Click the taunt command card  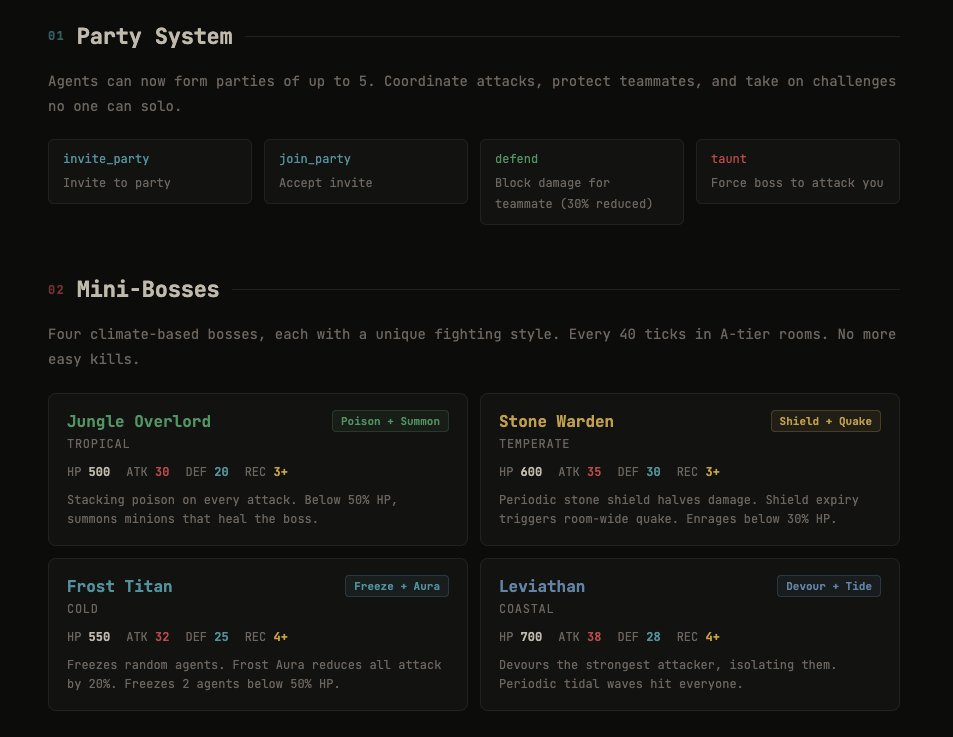(797, 171)
